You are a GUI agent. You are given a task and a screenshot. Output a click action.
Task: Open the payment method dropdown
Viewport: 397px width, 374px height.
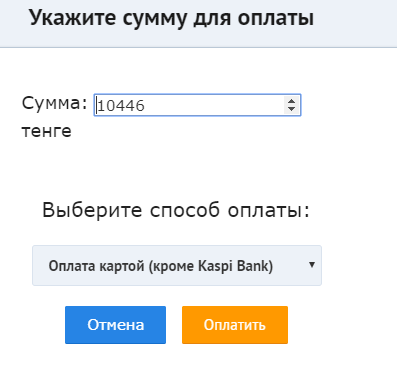point(177,266)
